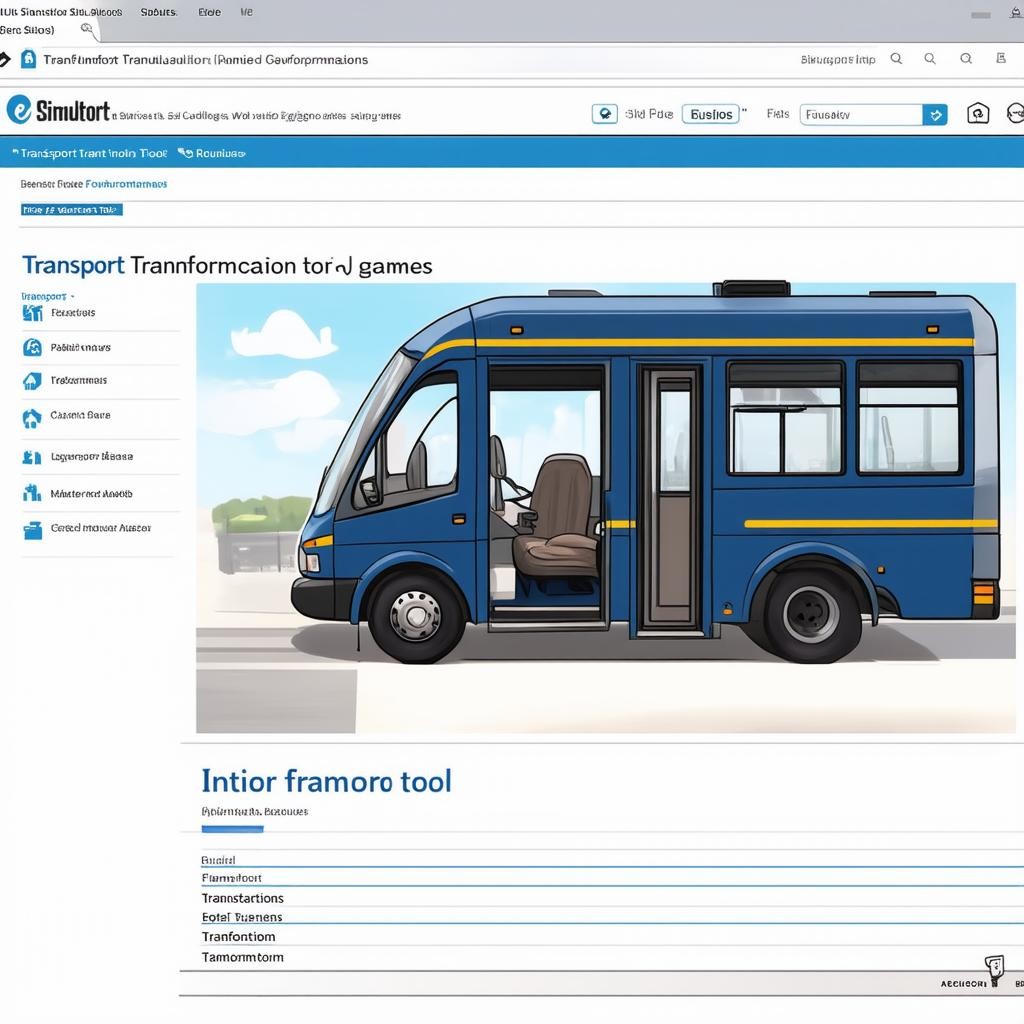Select the Transstartions row in the list
Image resolution: width=1024 pixels, height=1024 pixels.
(243, 898)
